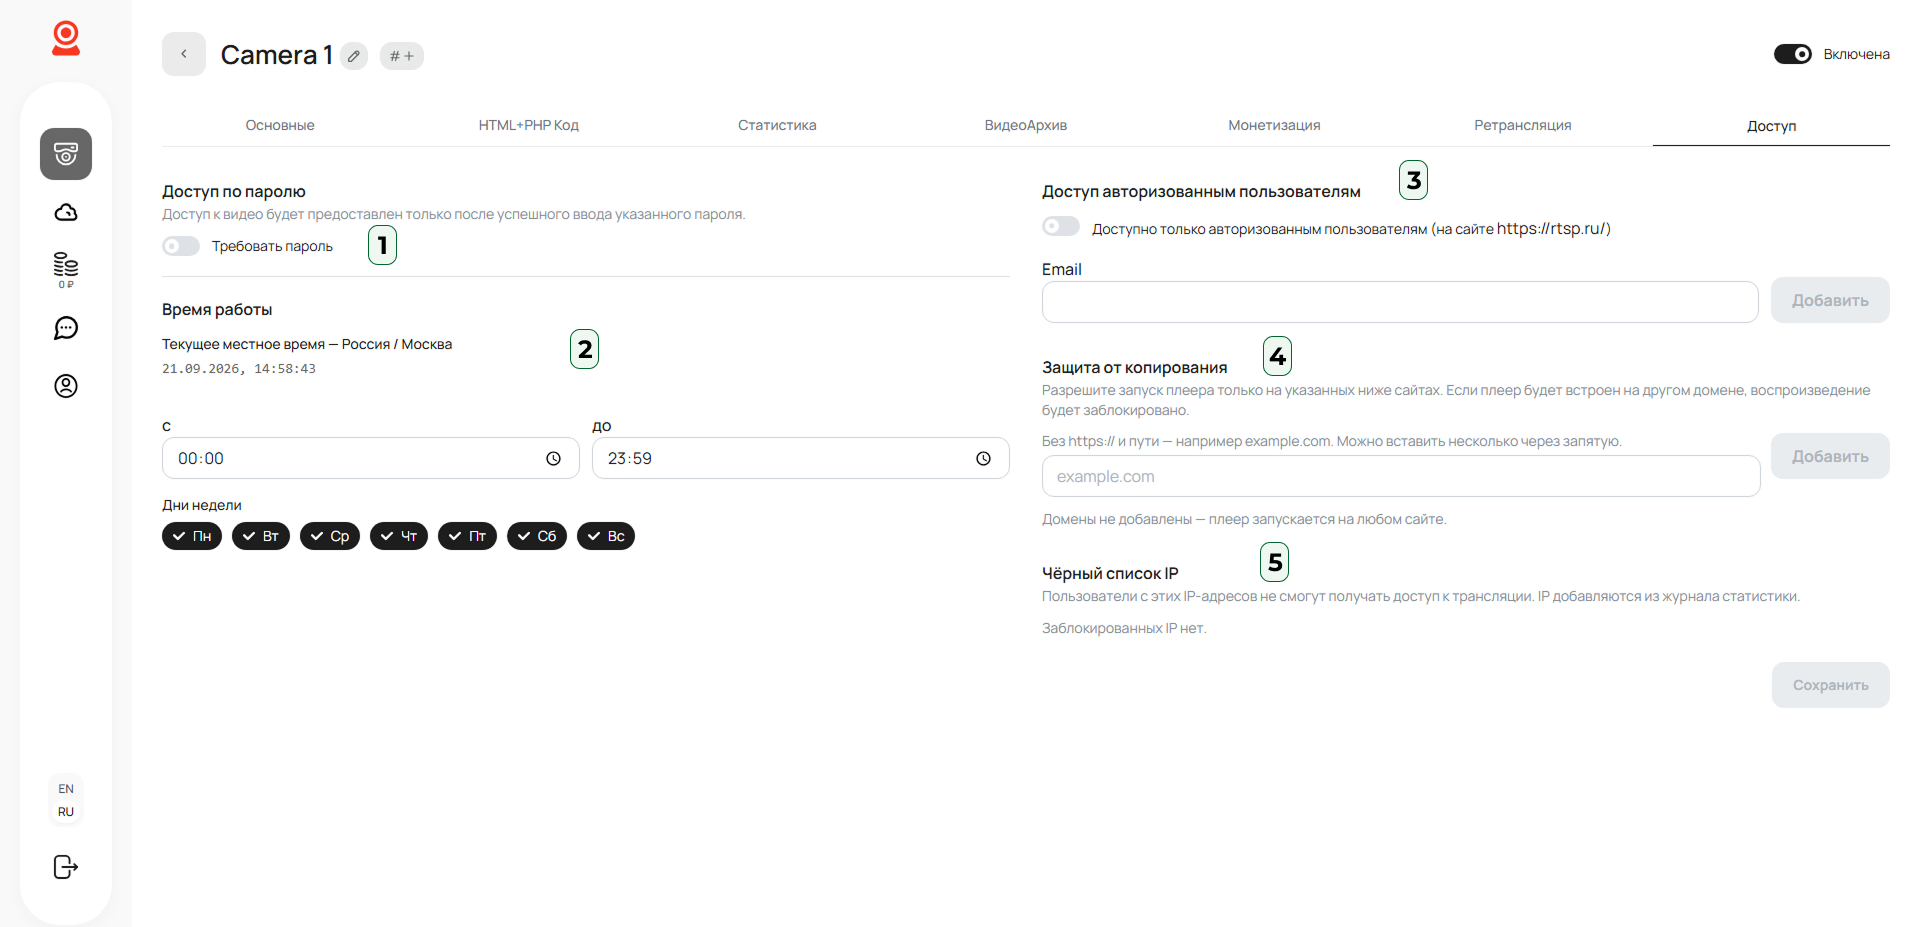The height and width of the screenshot is (927, 1909).
Task: Toggle the camera enabled switch
Action: (1793, 54)
